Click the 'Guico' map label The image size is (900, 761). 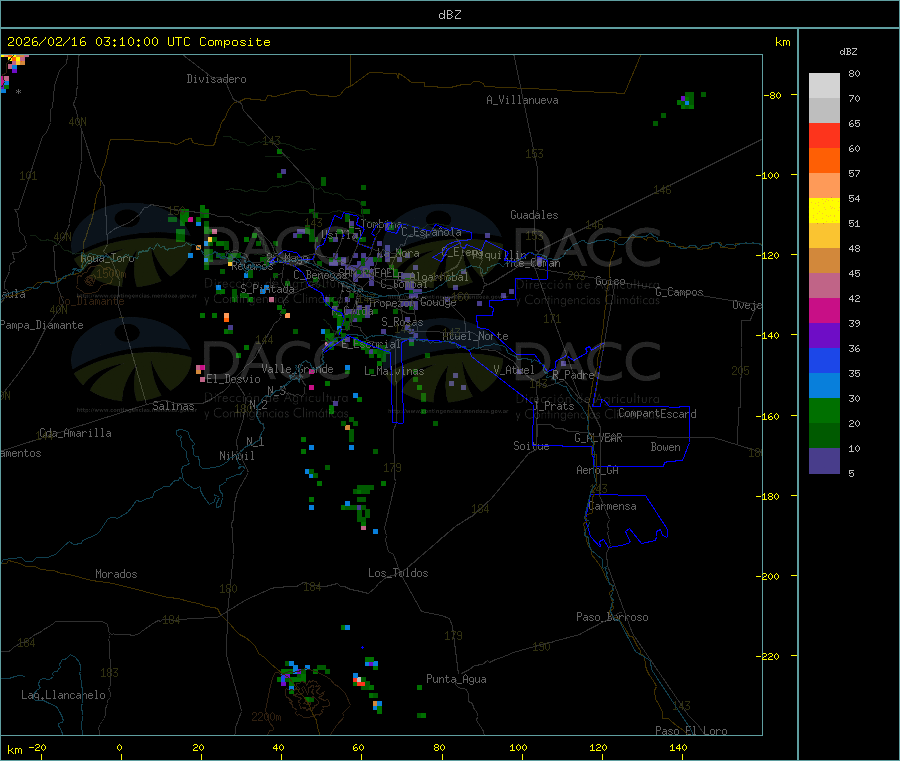tap(610, 281)
